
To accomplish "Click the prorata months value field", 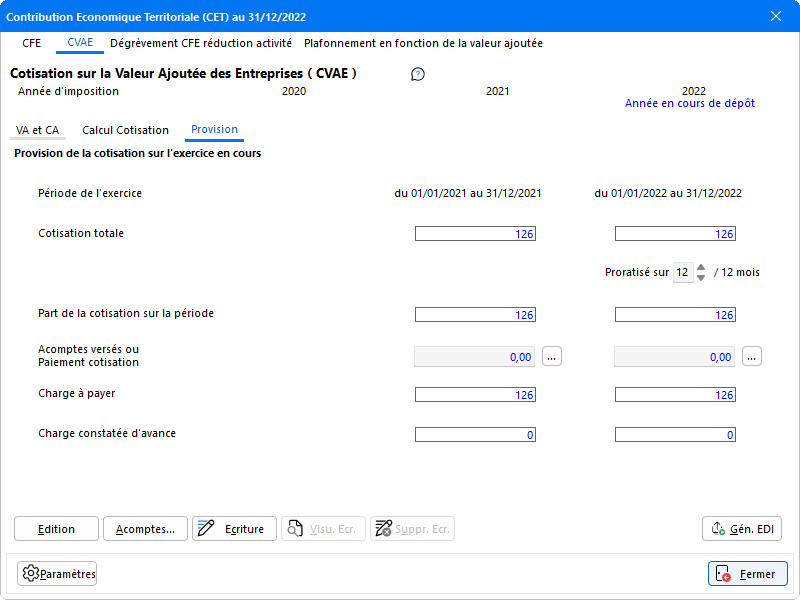I will 682,273.
